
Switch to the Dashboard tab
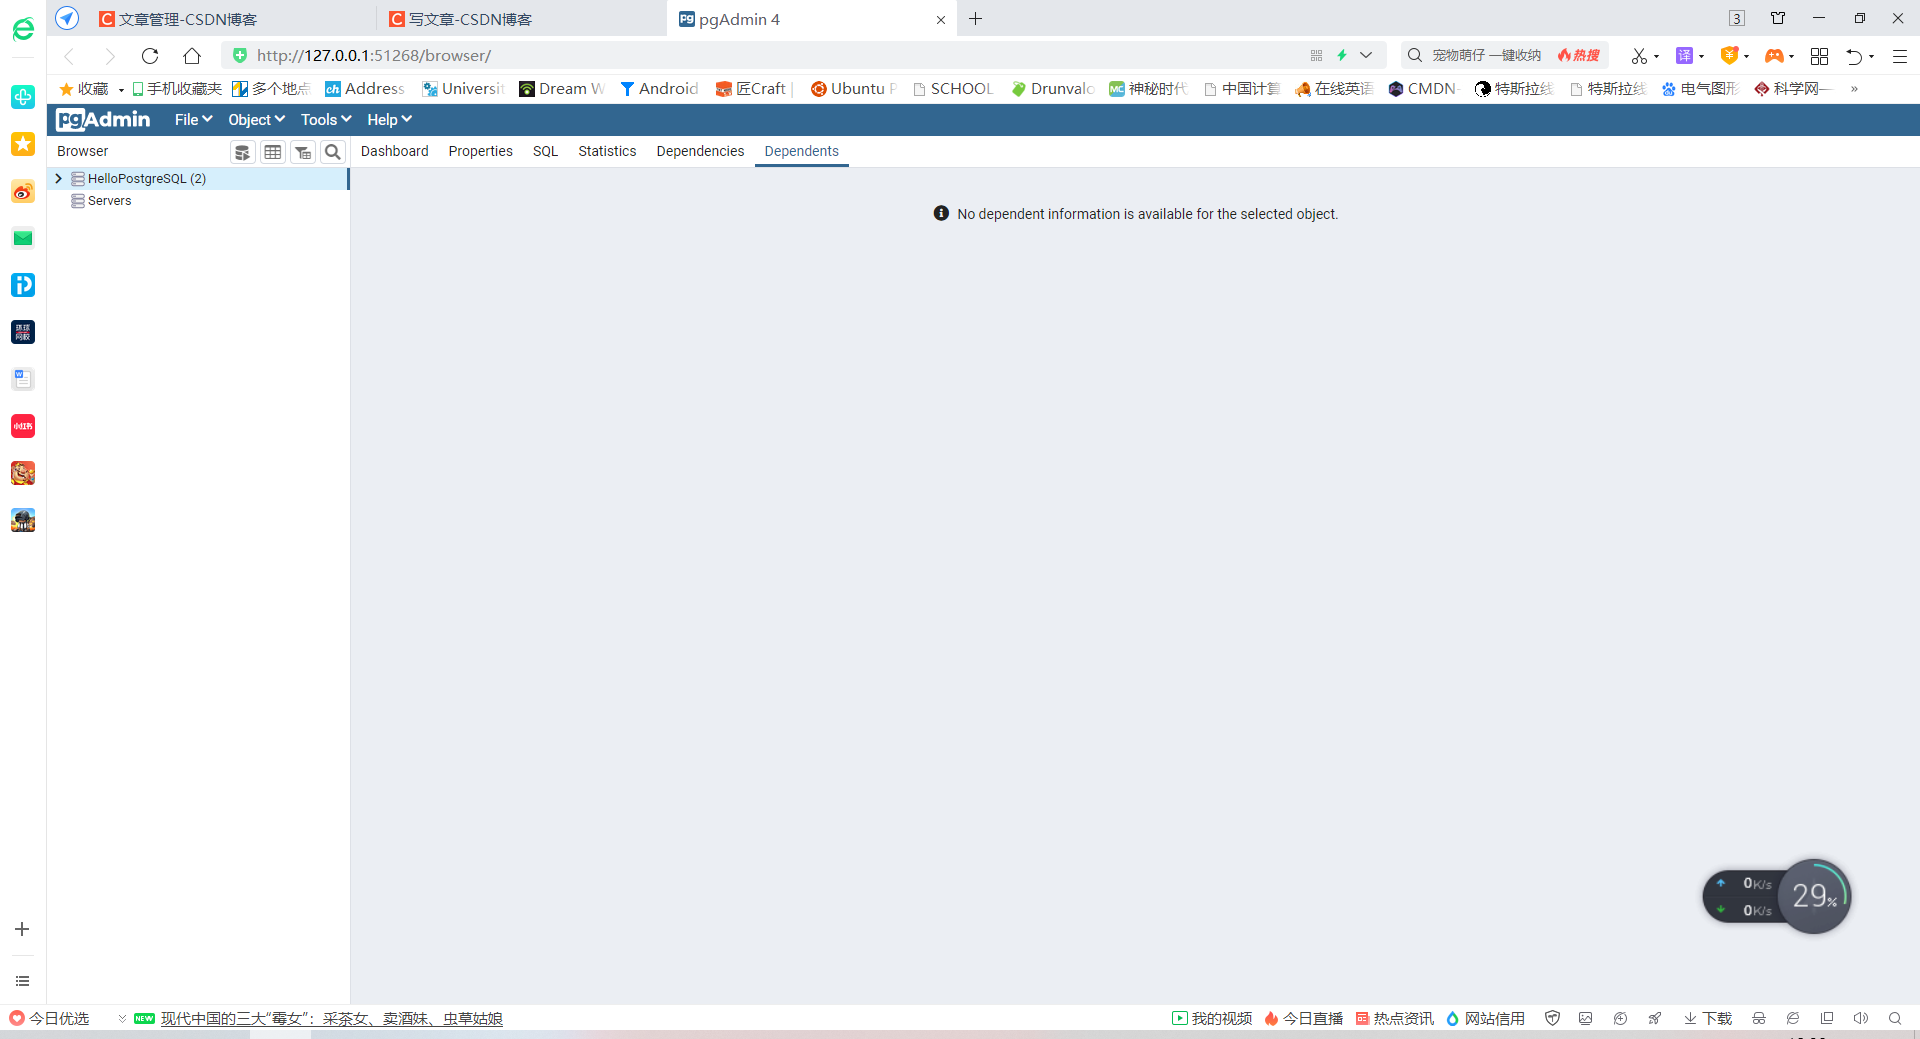pyautogui.click(x=395, y=151)
